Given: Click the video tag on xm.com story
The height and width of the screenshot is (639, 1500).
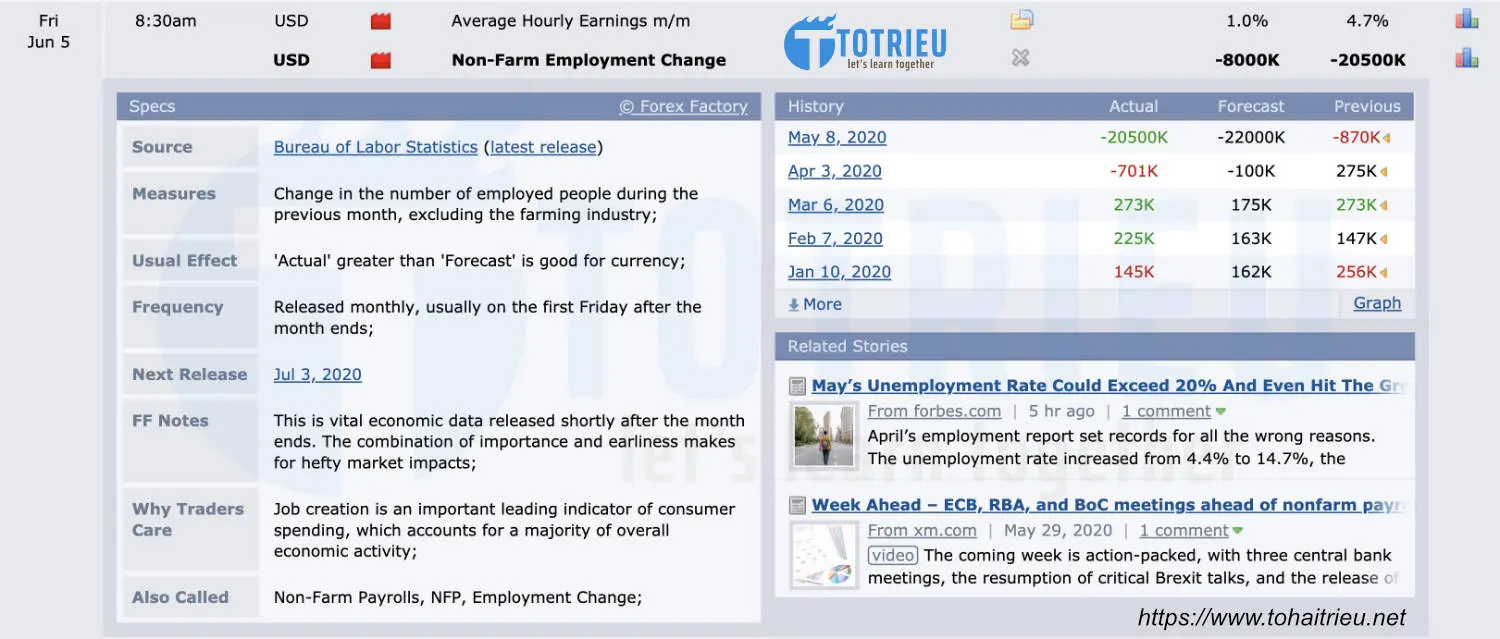Looking at the screenshot, I should 892,555.
